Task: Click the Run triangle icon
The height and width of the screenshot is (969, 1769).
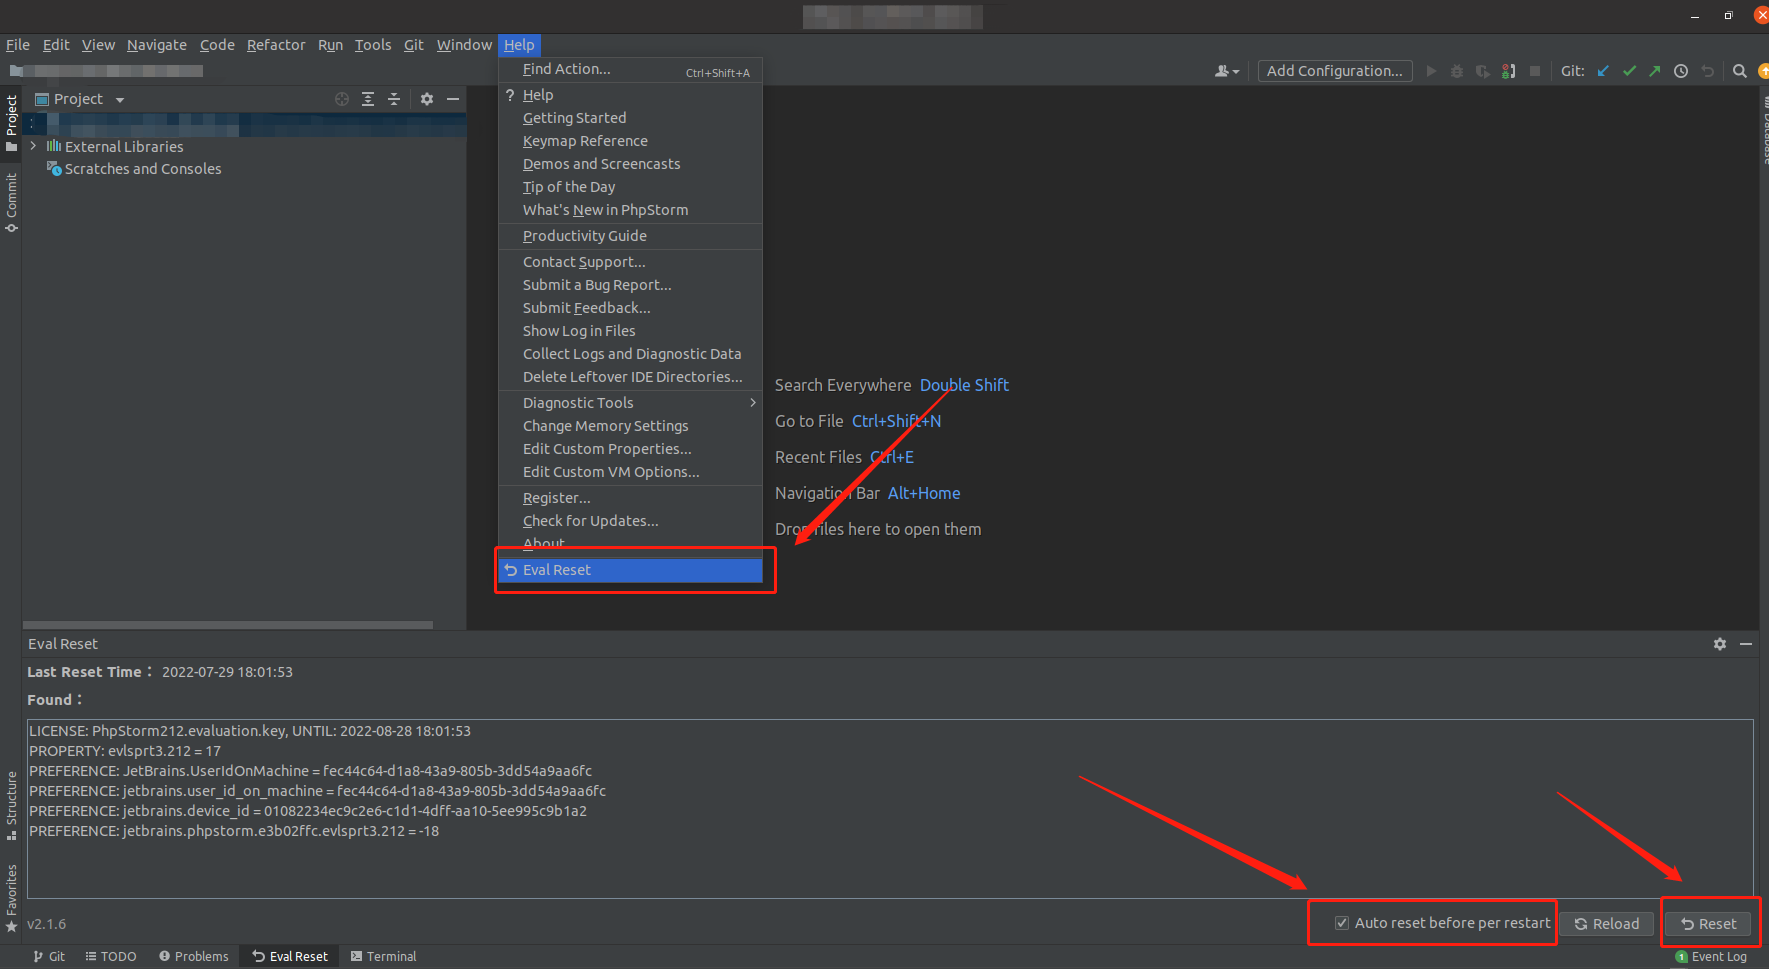Action: (1431, 71)
